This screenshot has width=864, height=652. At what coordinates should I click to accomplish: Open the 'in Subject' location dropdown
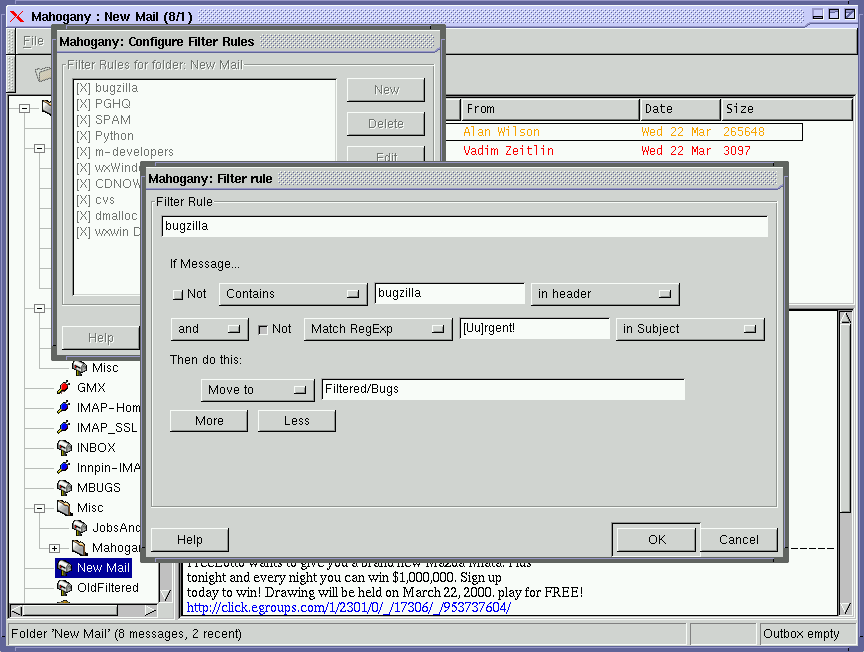690,329
